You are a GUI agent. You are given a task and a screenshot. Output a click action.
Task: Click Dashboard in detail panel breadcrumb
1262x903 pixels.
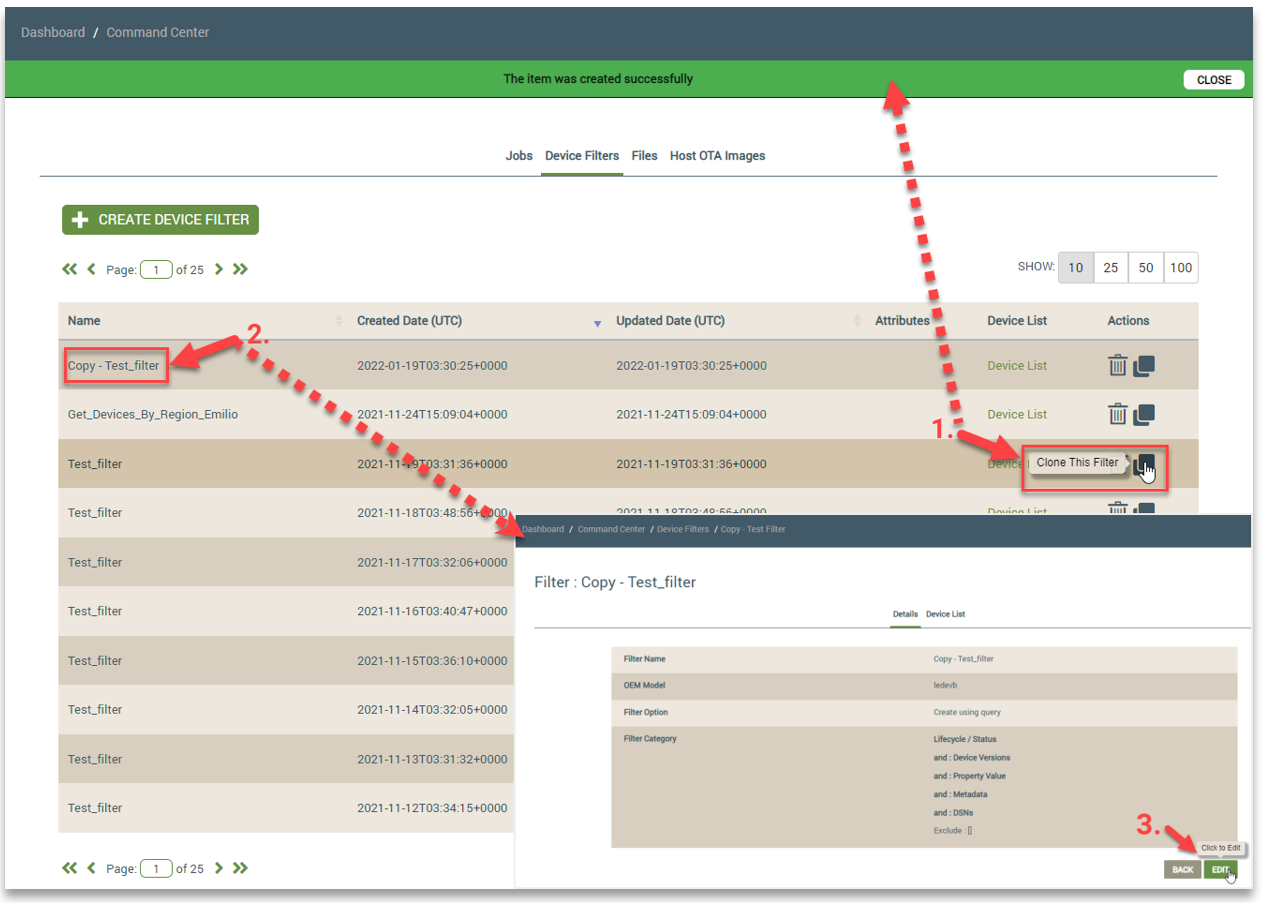(x=543, y=529)
